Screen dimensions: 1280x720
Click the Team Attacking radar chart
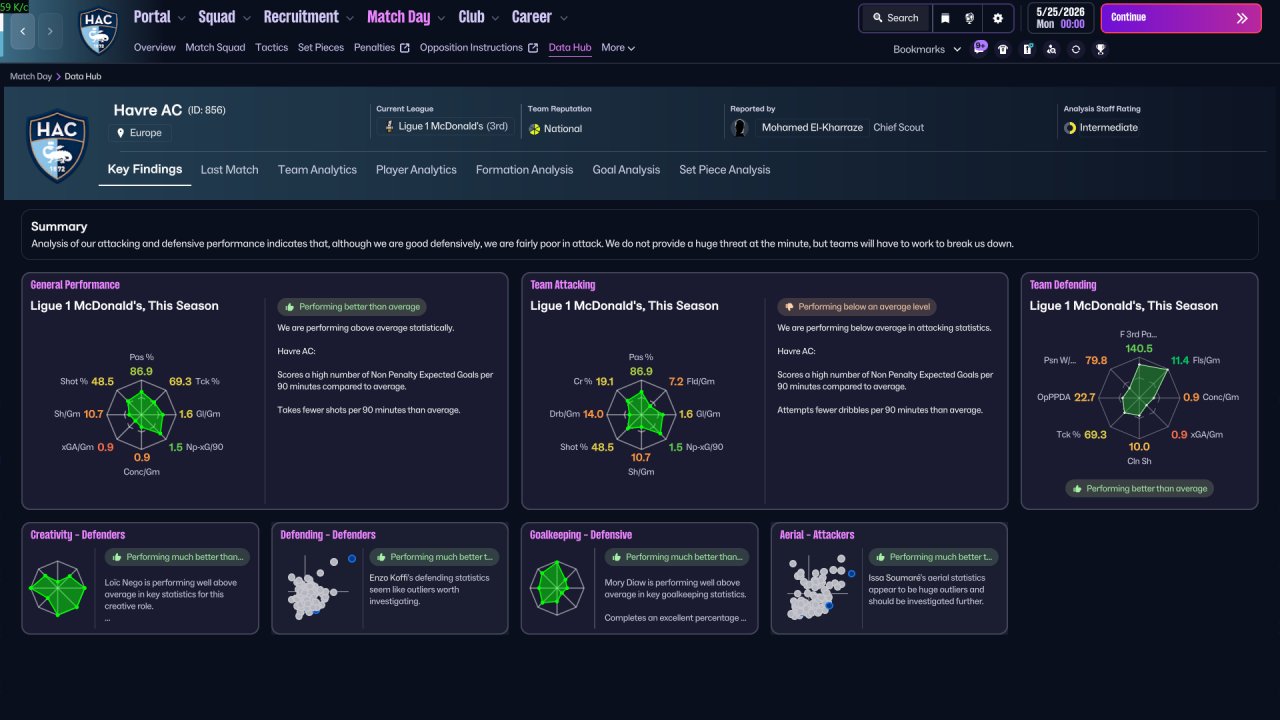click(641, 412)
